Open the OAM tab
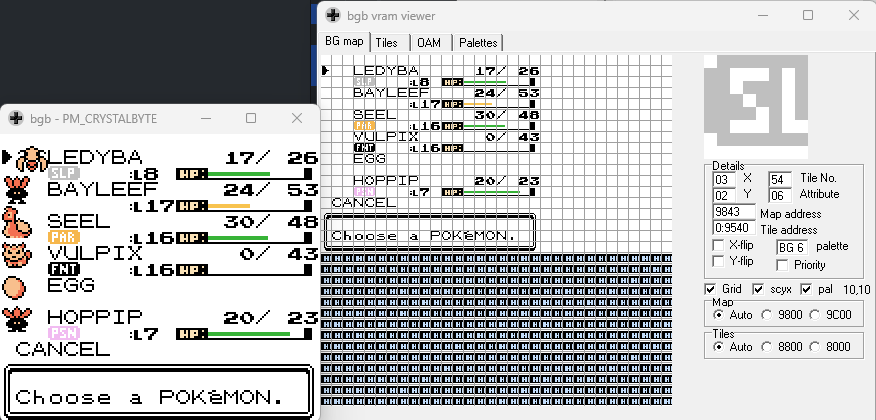 [429, 42]
